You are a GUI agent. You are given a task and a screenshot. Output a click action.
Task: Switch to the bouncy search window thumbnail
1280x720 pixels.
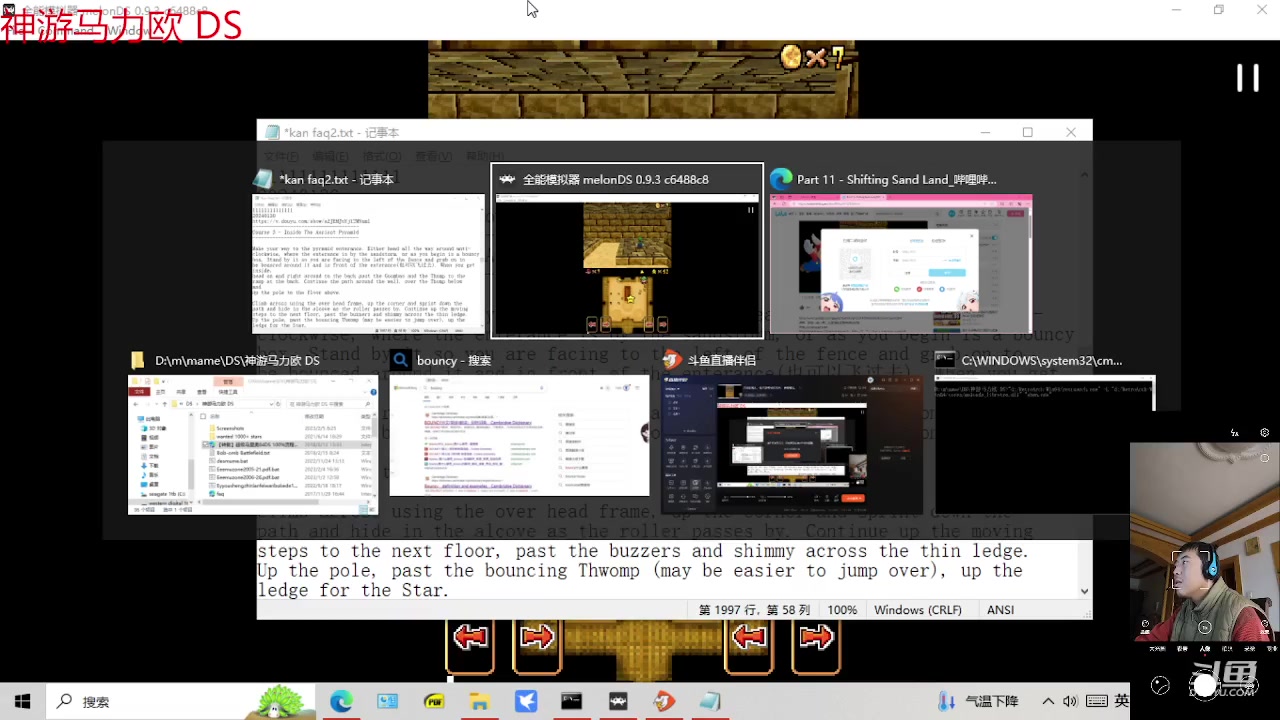point(519,436)
